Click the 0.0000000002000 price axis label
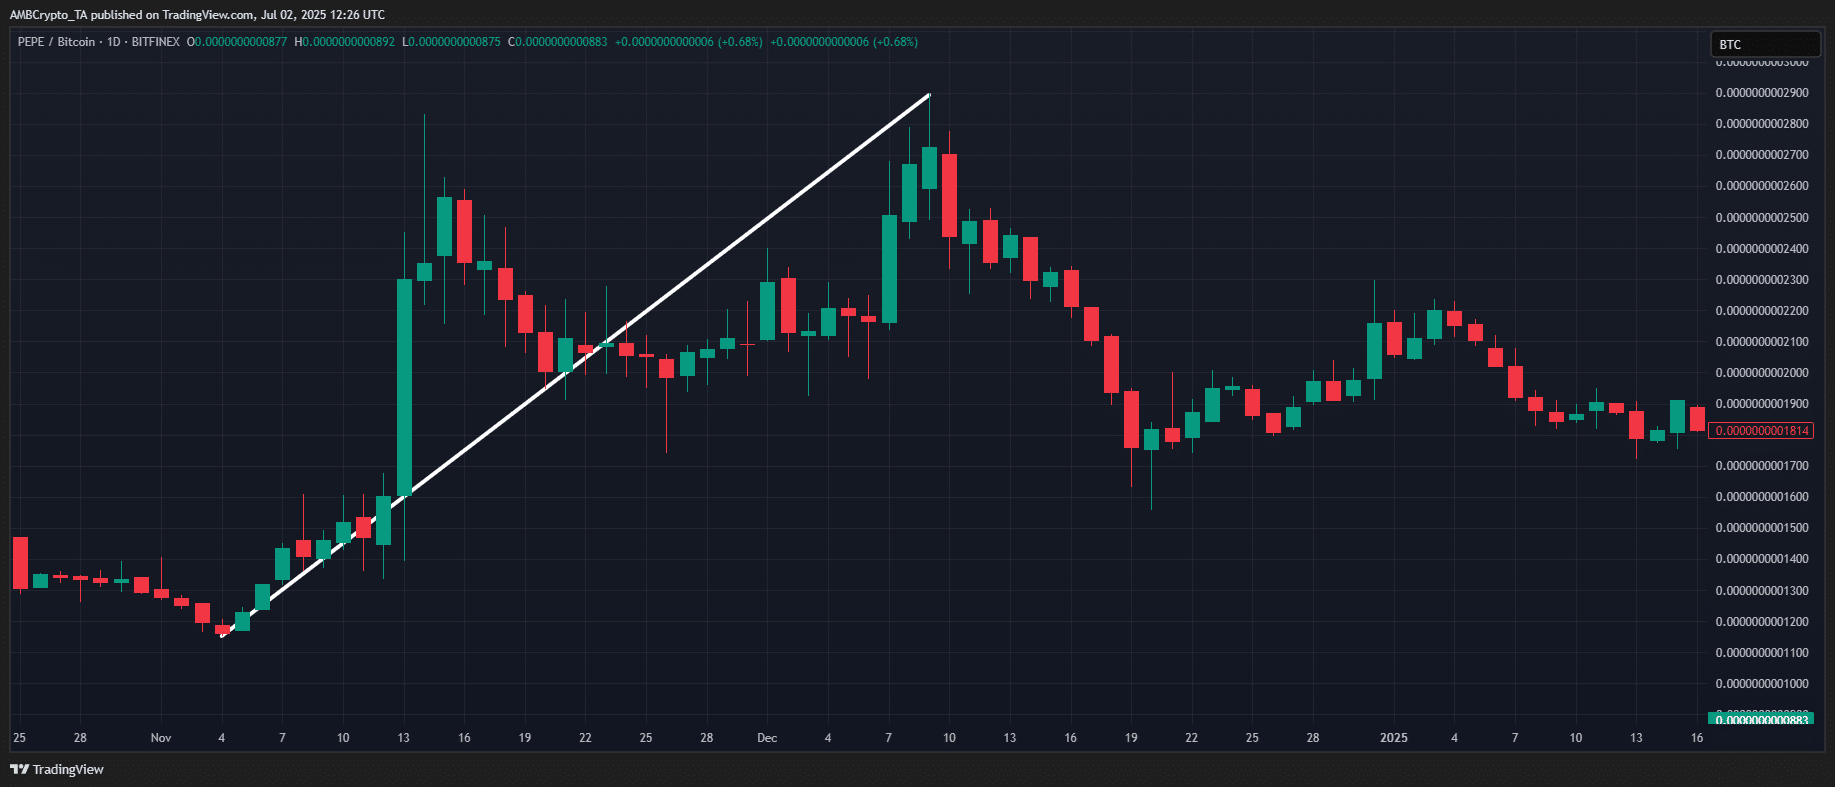1835x787 pixels. click(x=1761, y=373)
